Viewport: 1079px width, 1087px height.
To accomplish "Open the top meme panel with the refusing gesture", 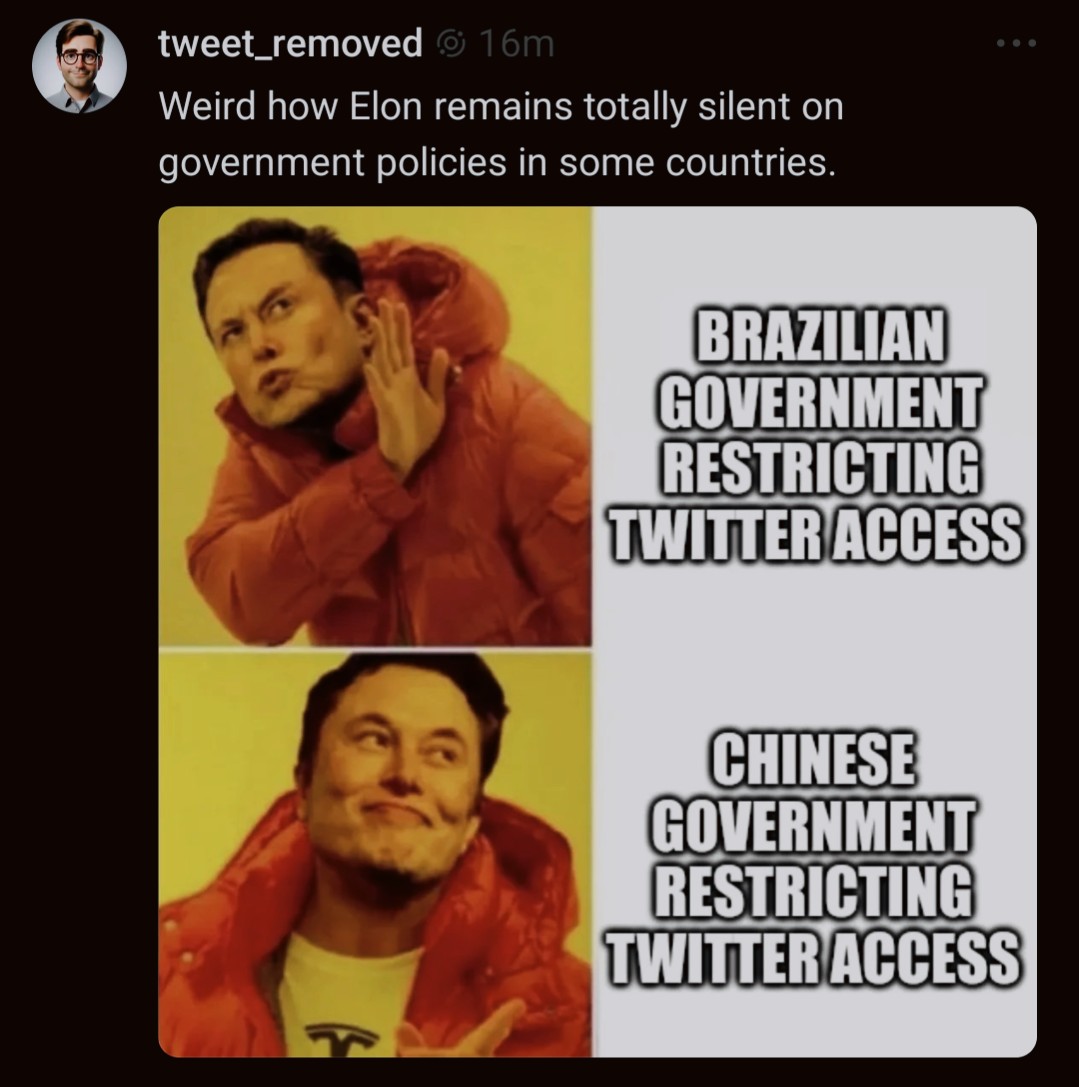I will point(375,426).
